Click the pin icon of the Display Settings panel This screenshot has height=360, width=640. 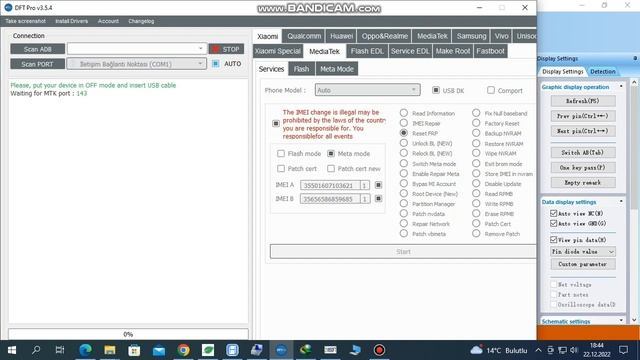(635, 58)
